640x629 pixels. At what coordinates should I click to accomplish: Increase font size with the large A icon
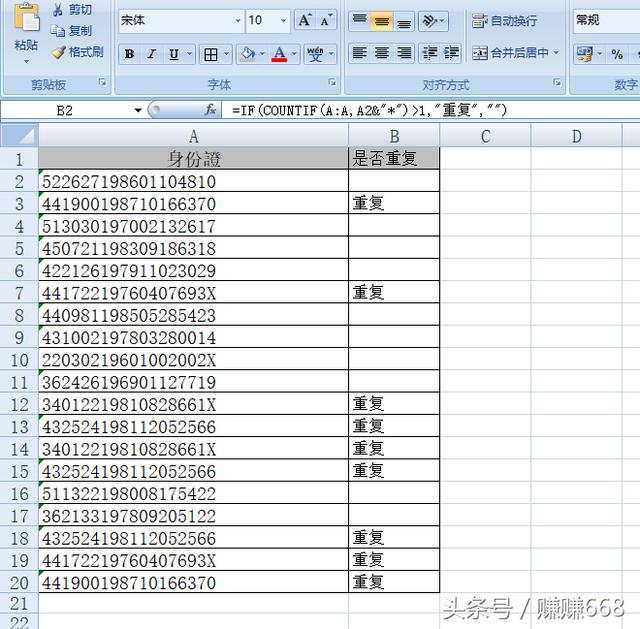[x=304, y=20]
